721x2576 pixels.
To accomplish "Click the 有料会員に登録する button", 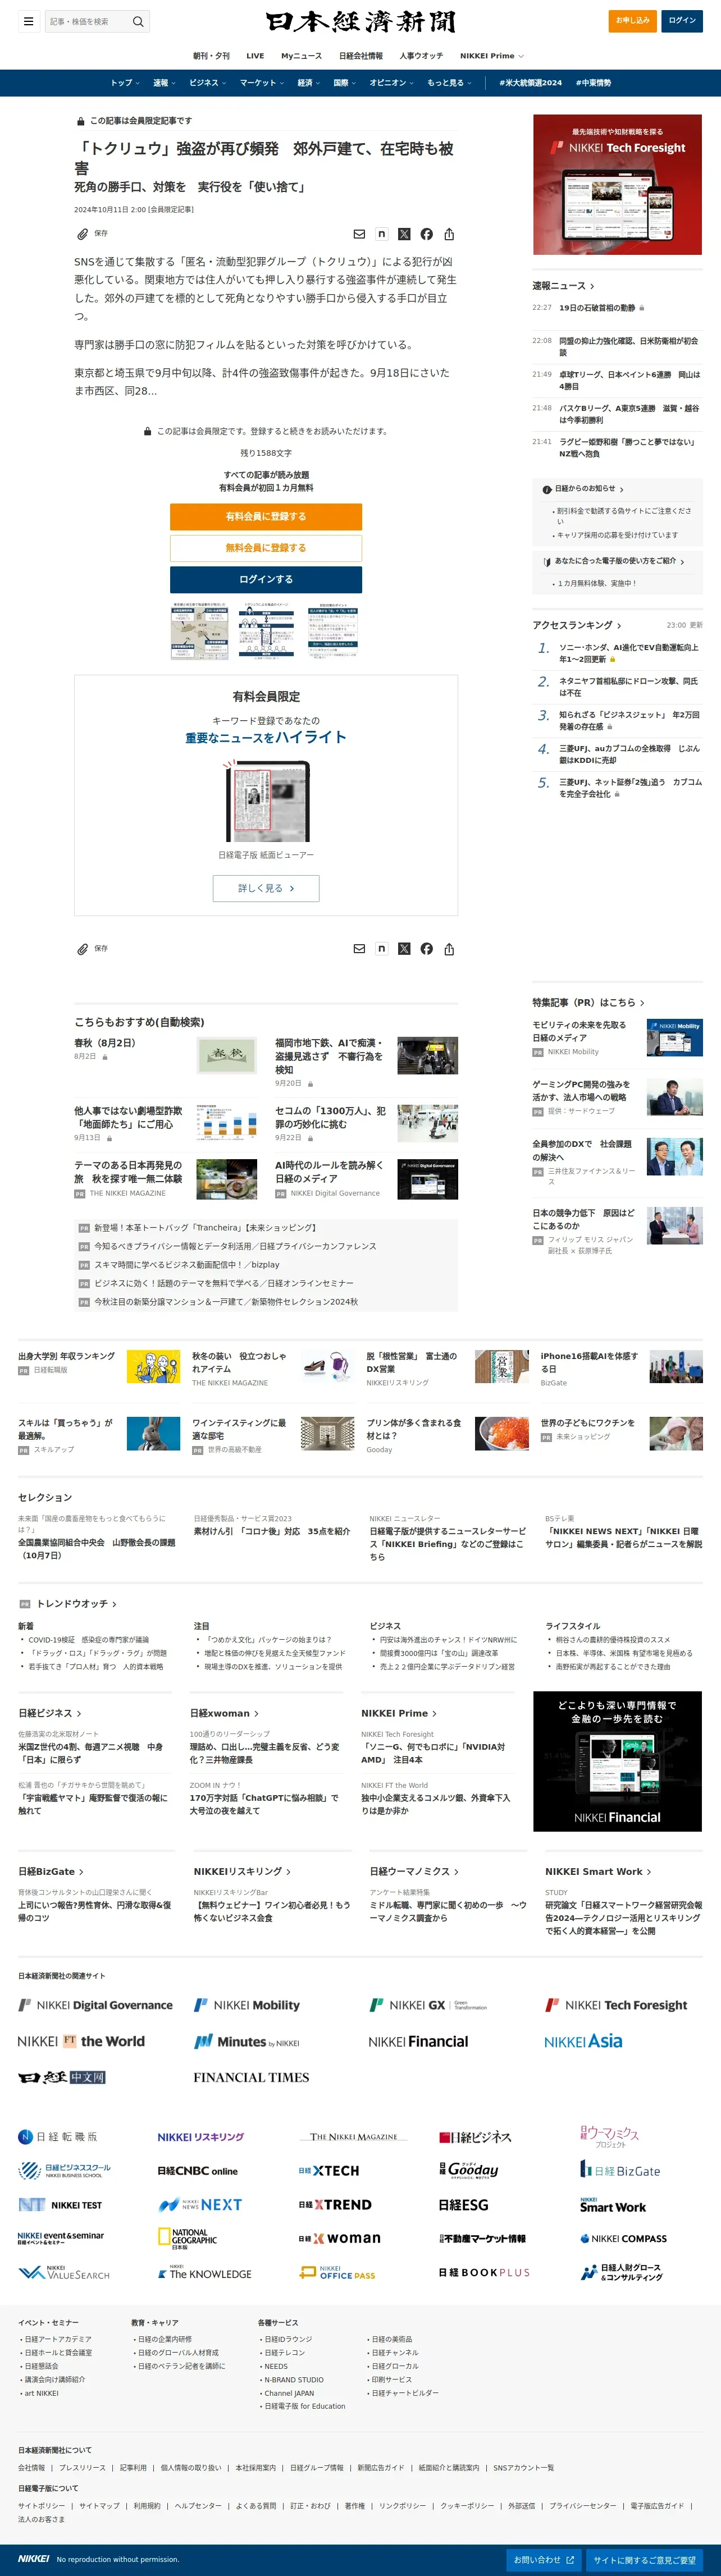I will (266, 516).
